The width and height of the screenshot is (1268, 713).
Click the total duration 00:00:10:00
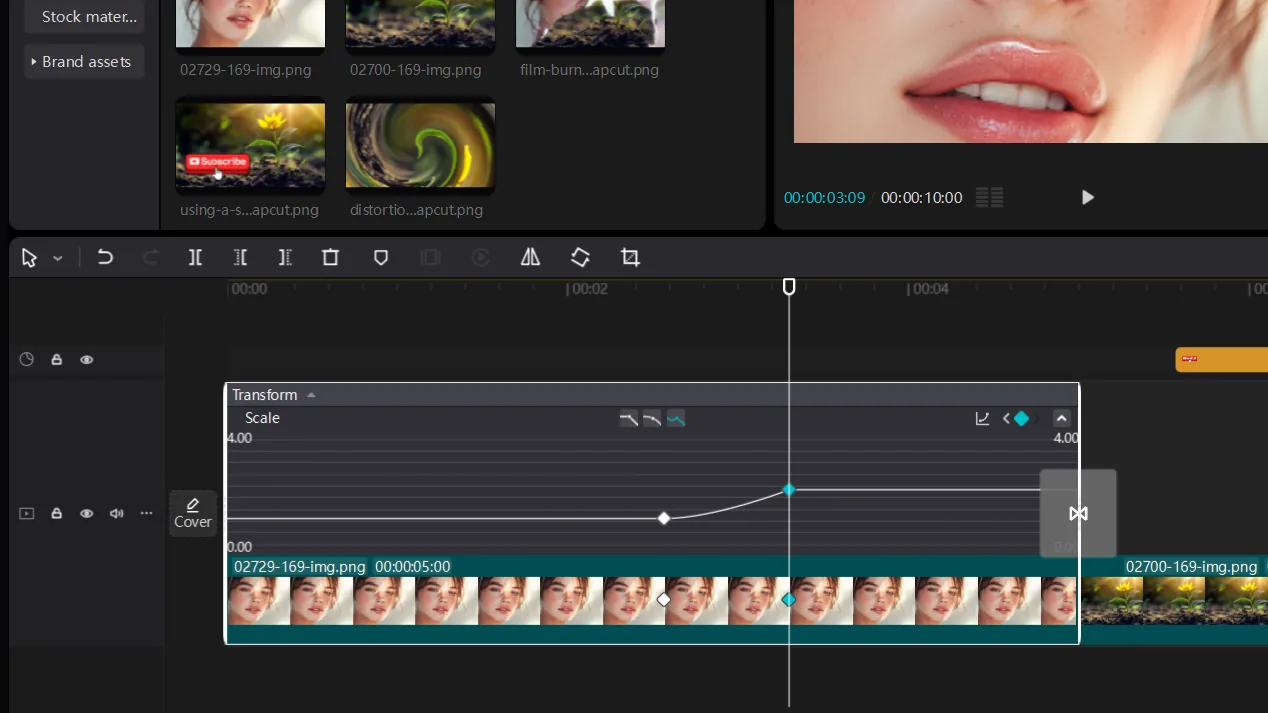[x=921, y=198]
